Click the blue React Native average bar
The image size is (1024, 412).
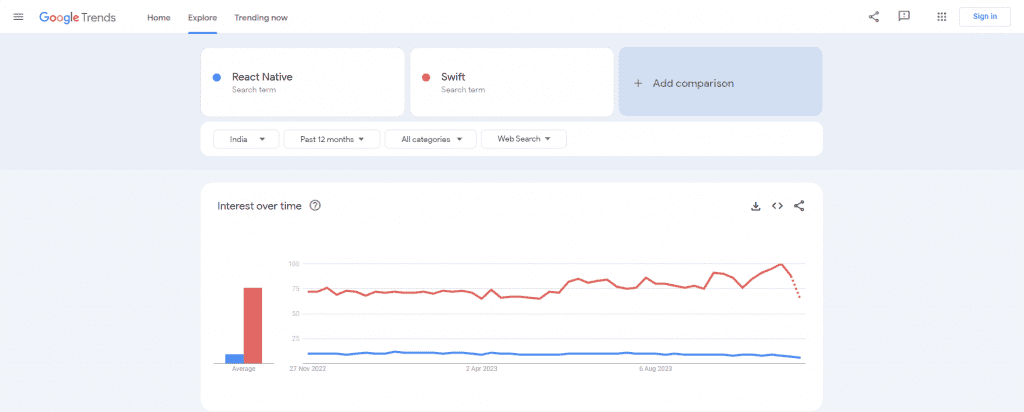point(234,359)
